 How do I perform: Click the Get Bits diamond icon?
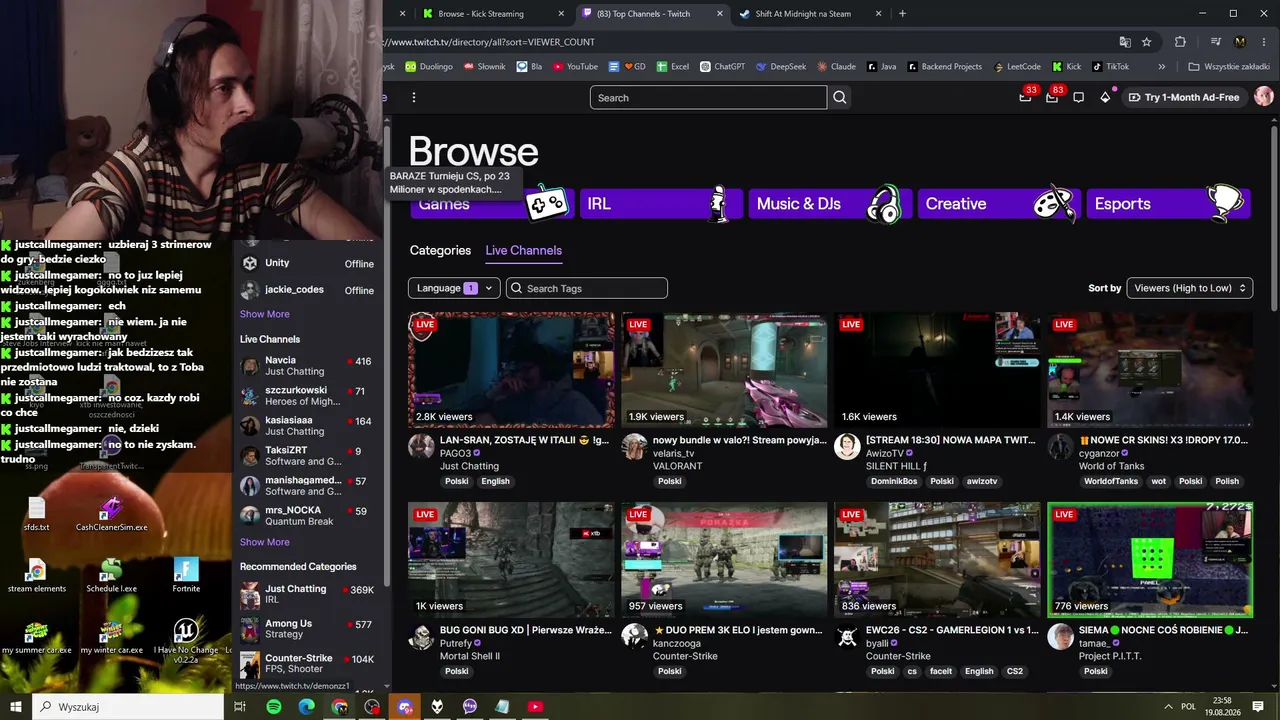(1105, 97)
